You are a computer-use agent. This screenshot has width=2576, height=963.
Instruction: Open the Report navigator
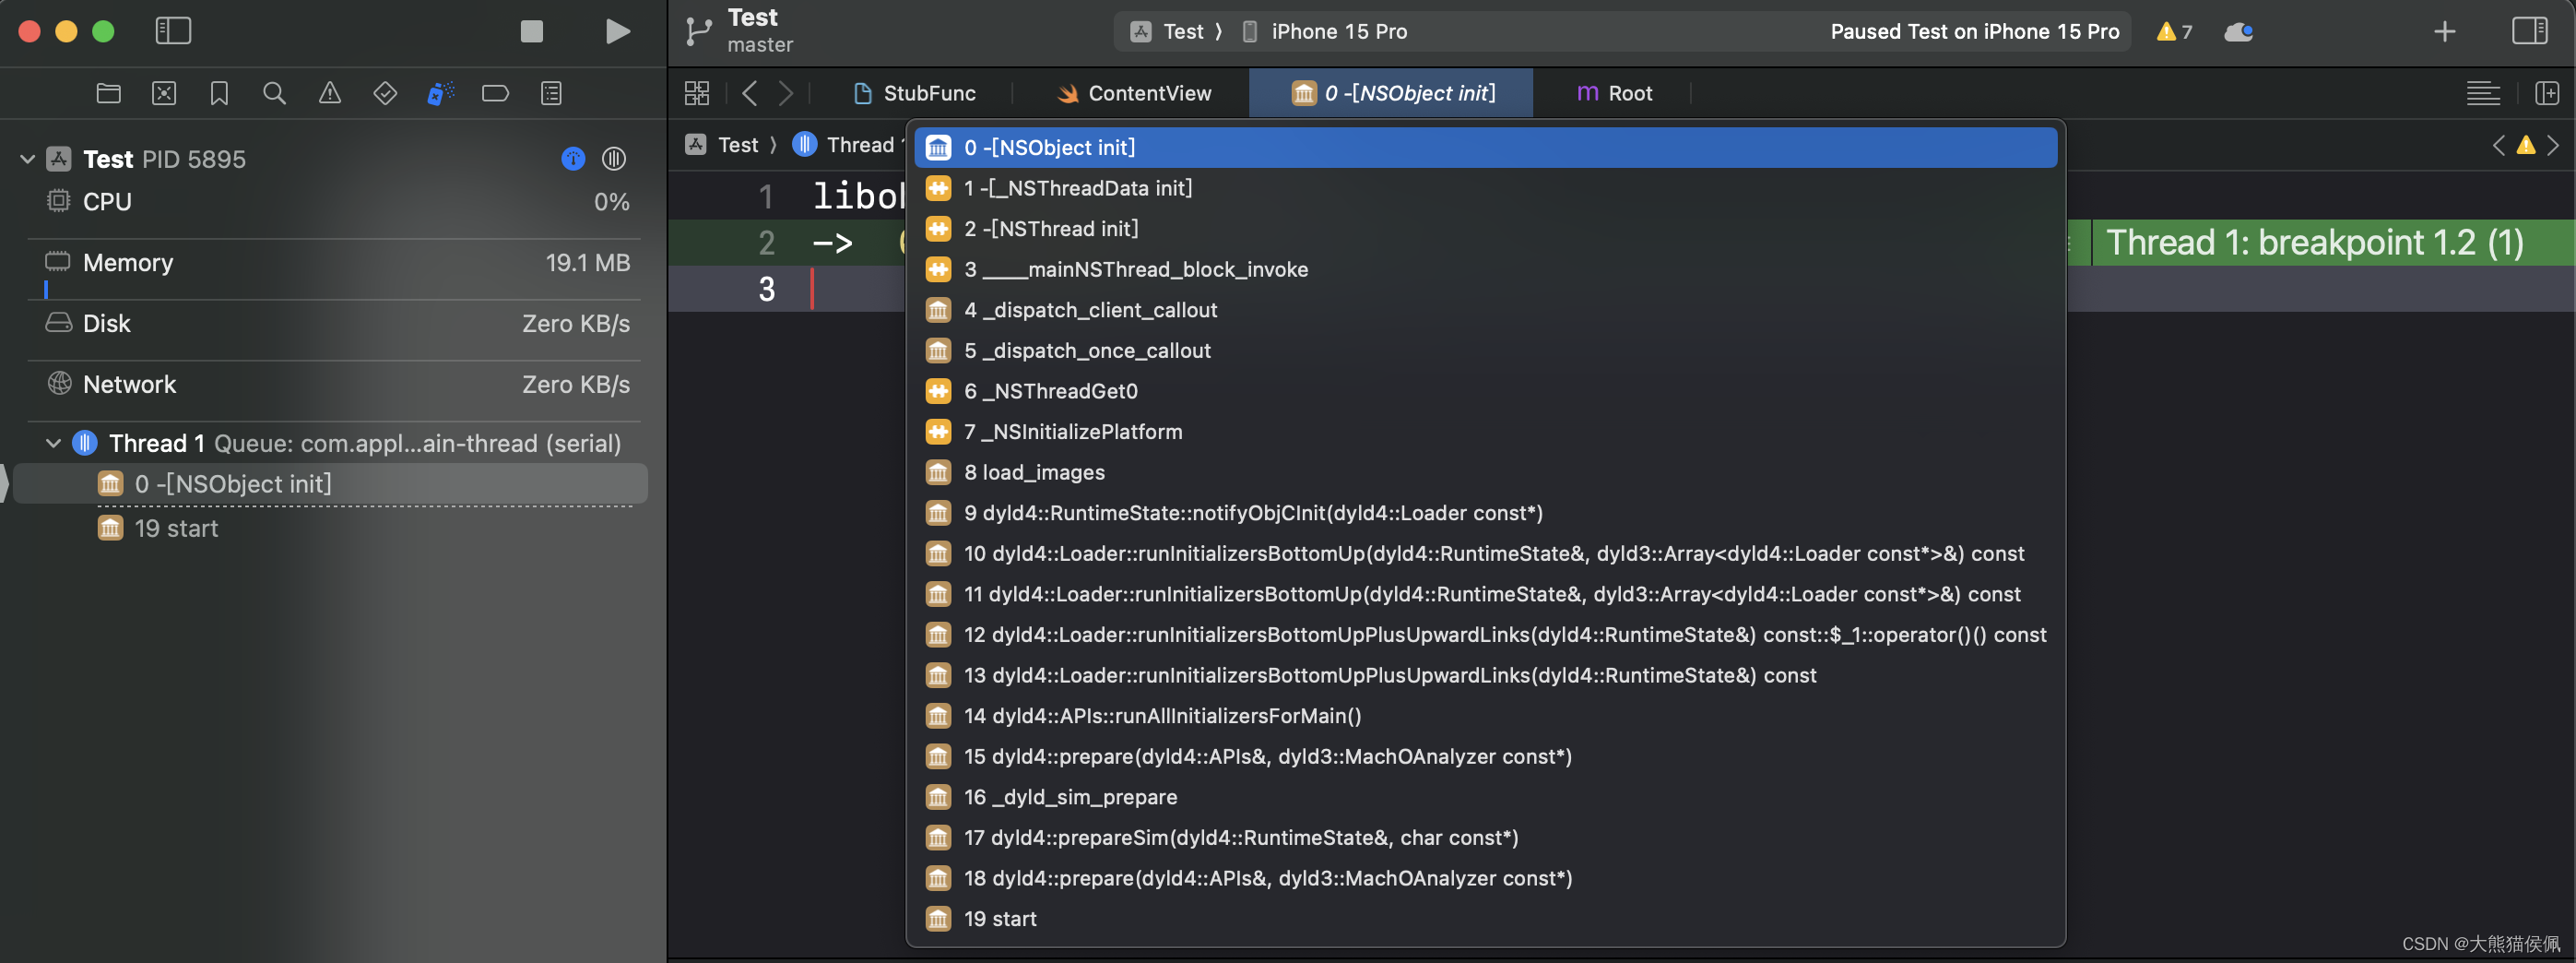551,93
